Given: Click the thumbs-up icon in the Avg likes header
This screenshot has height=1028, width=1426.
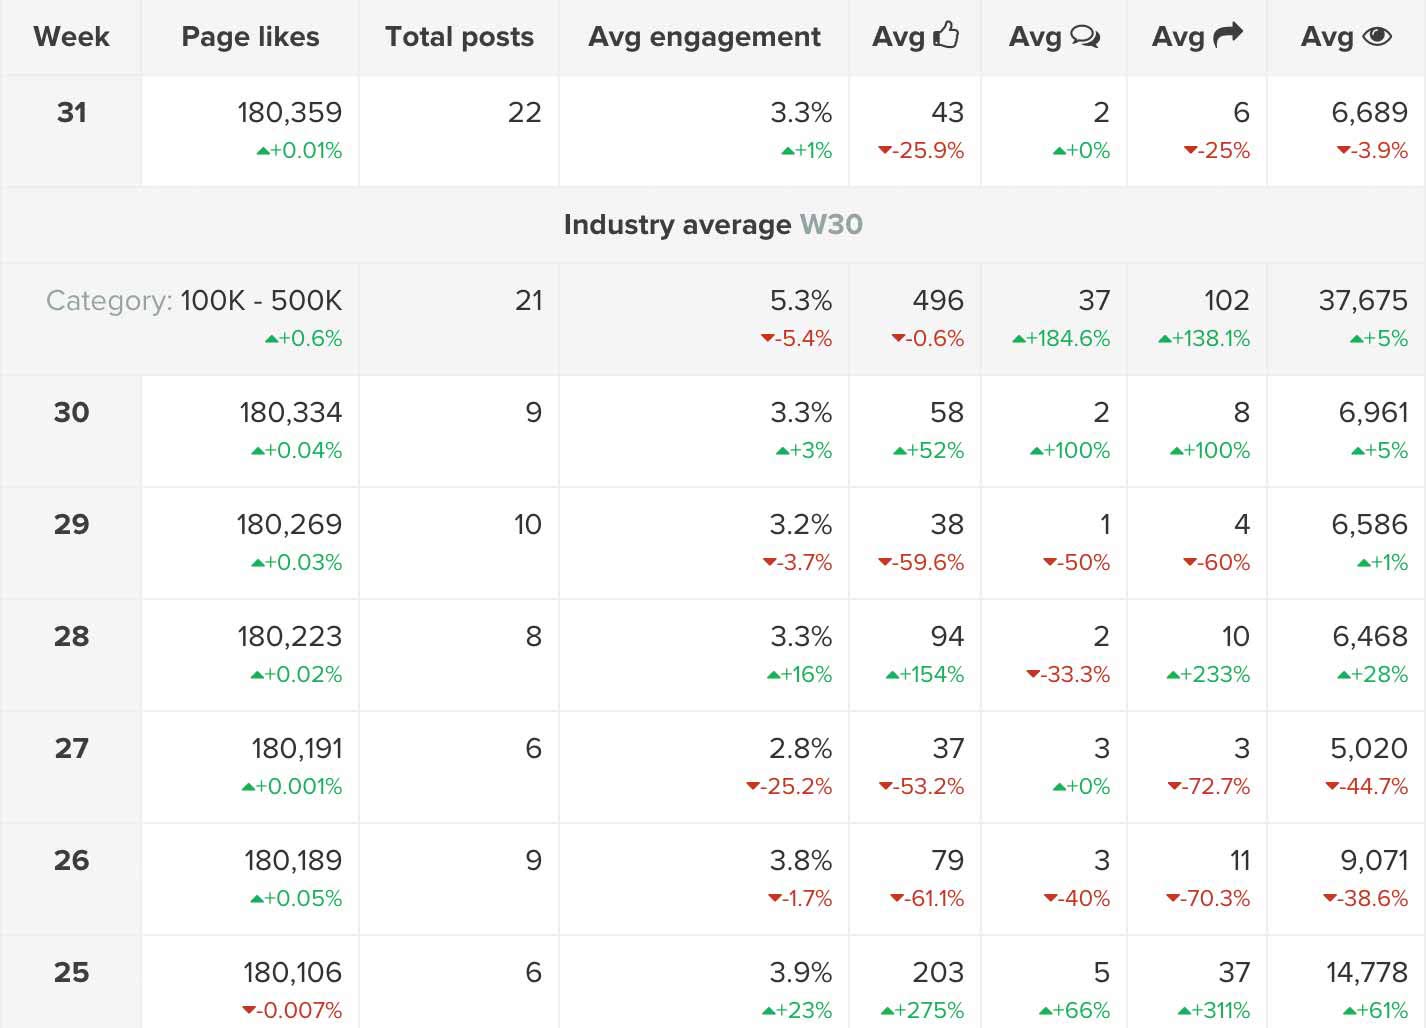Looking at the screenshot, I should [x=946, y=35].
